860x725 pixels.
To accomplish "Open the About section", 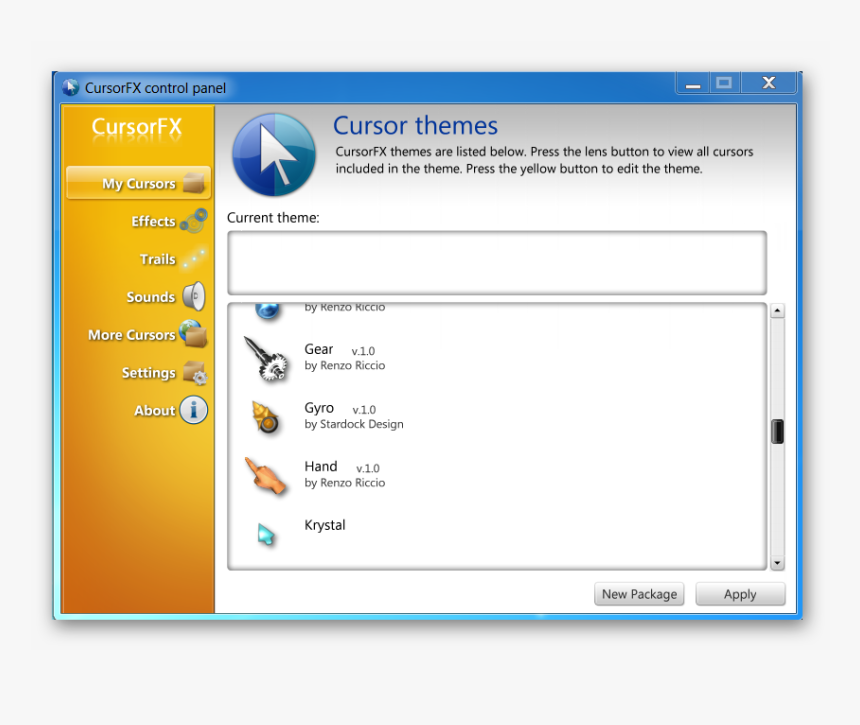I will pyautogui.click(x=155, y=410).
